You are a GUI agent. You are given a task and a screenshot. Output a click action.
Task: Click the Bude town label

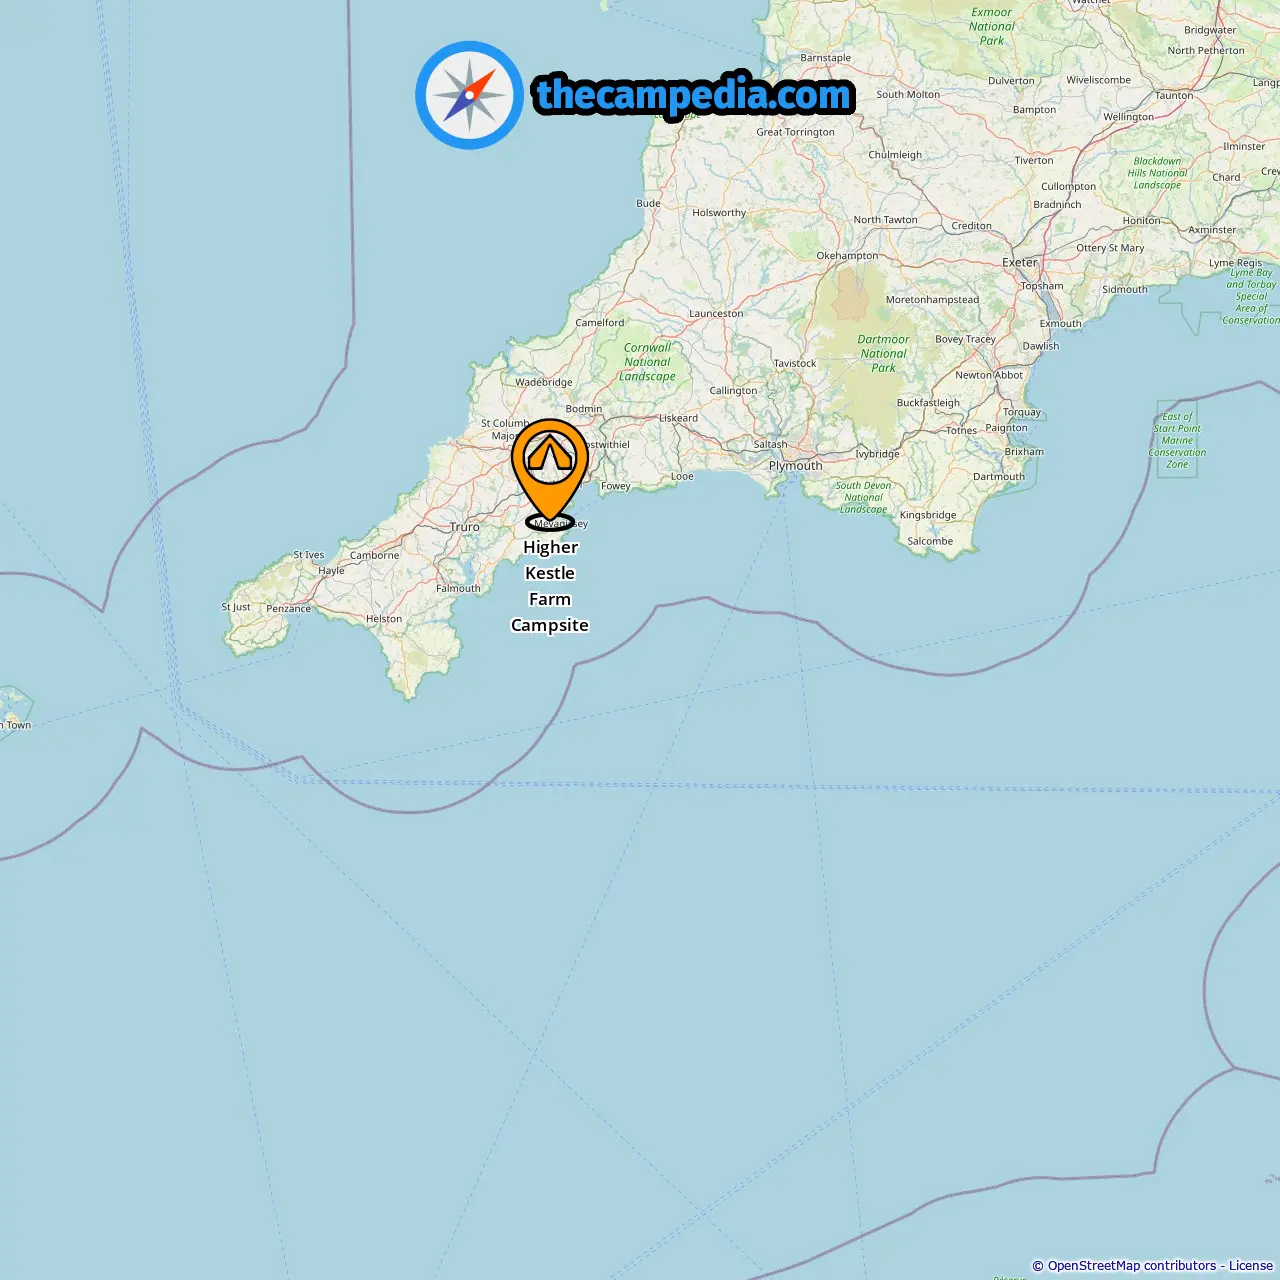tap(649, 203)
